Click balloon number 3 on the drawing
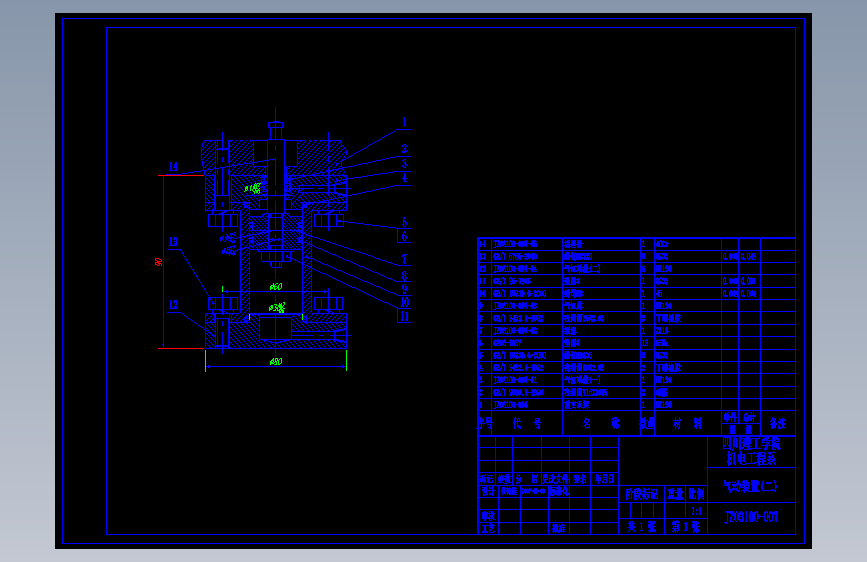 404,164
